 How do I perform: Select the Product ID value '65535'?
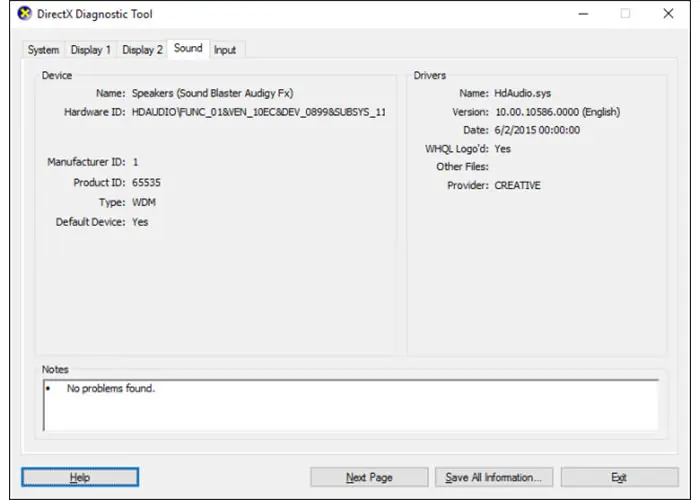[x=146, y=183]
